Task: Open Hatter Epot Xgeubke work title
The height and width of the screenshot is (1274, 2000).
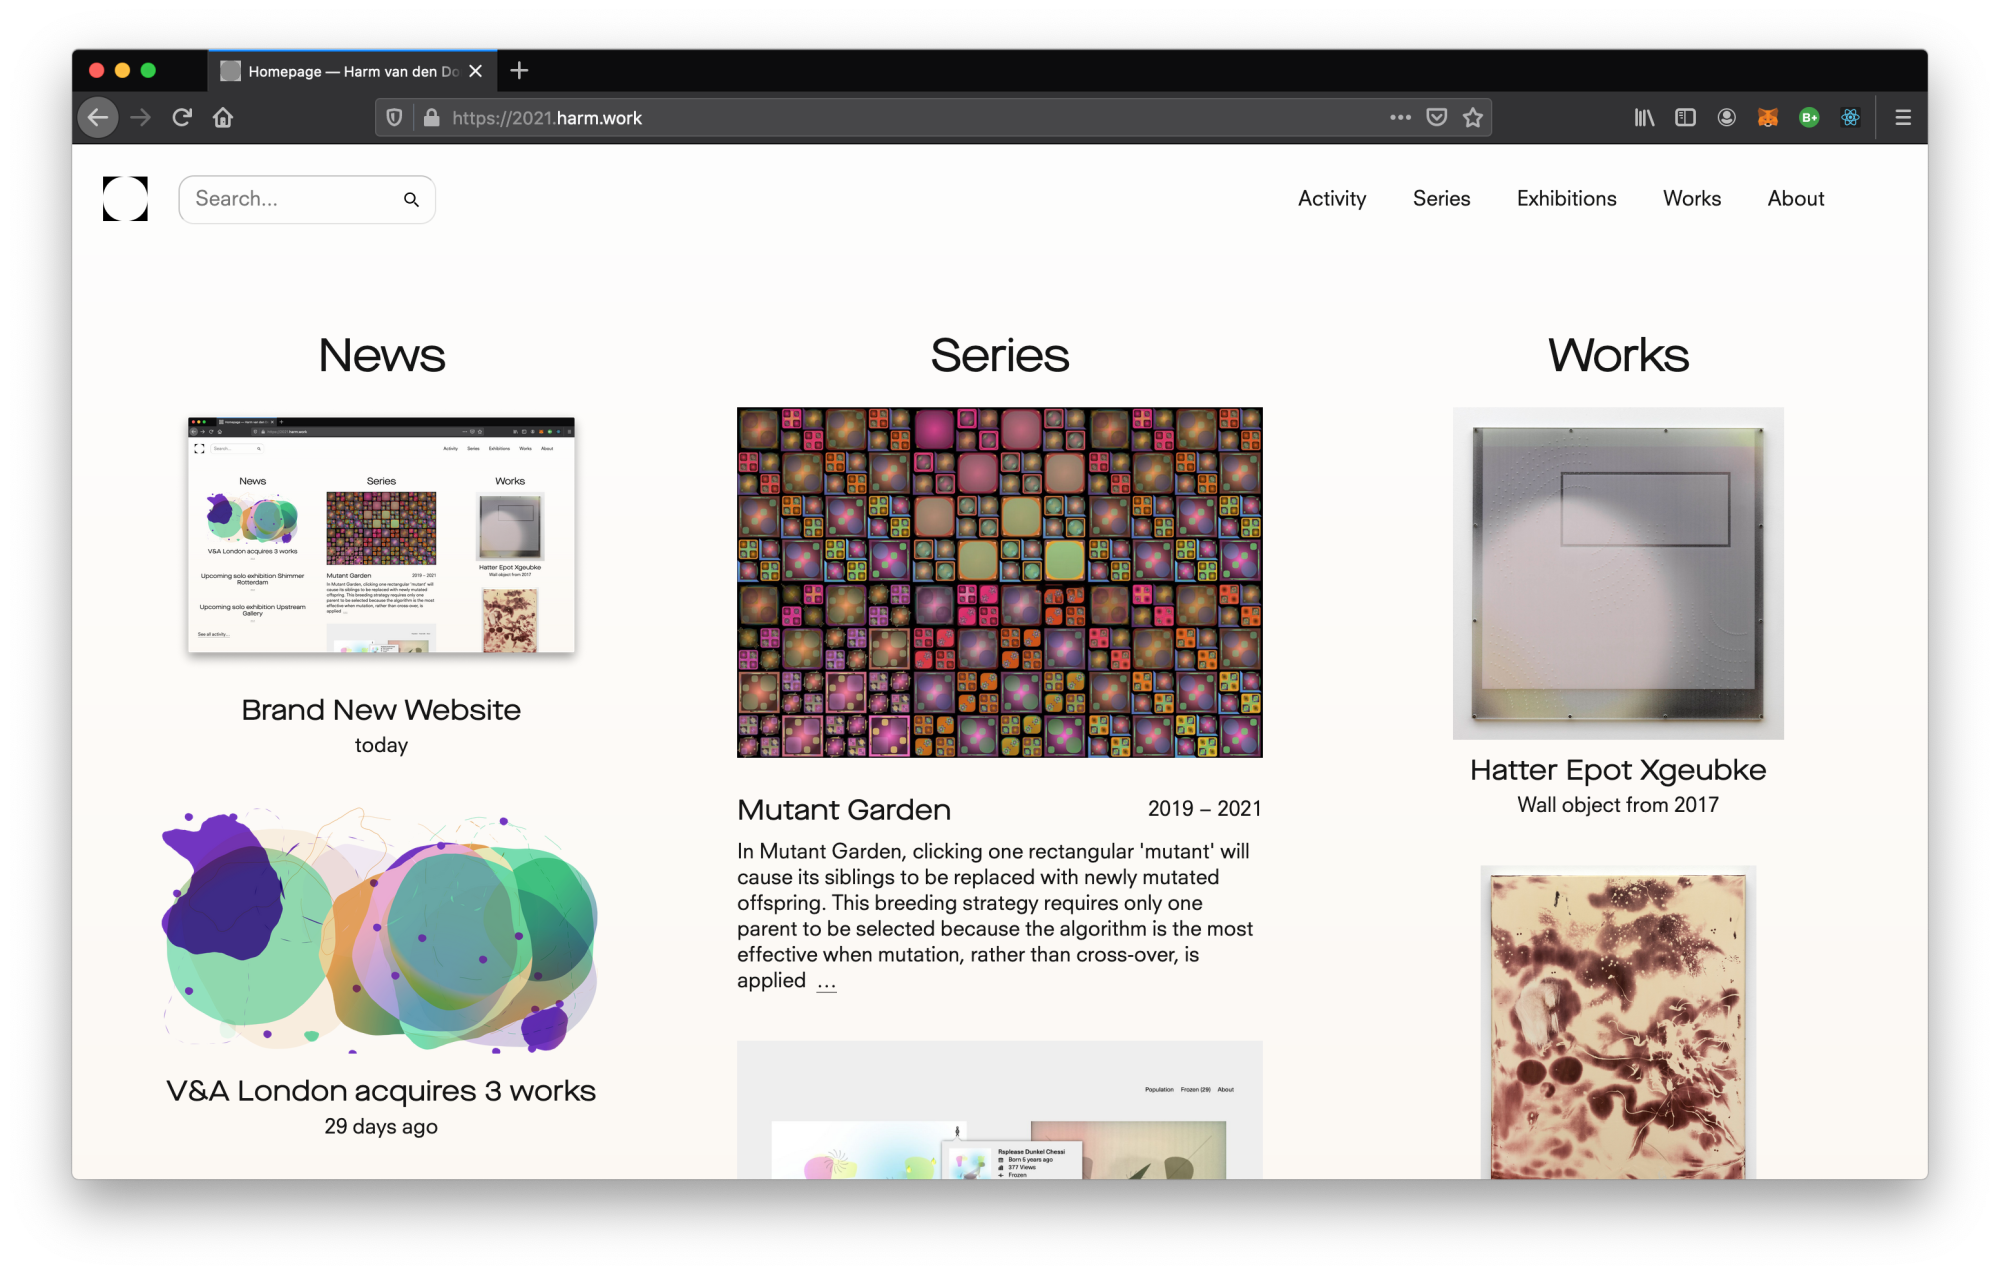Action: coord(1618,770)
